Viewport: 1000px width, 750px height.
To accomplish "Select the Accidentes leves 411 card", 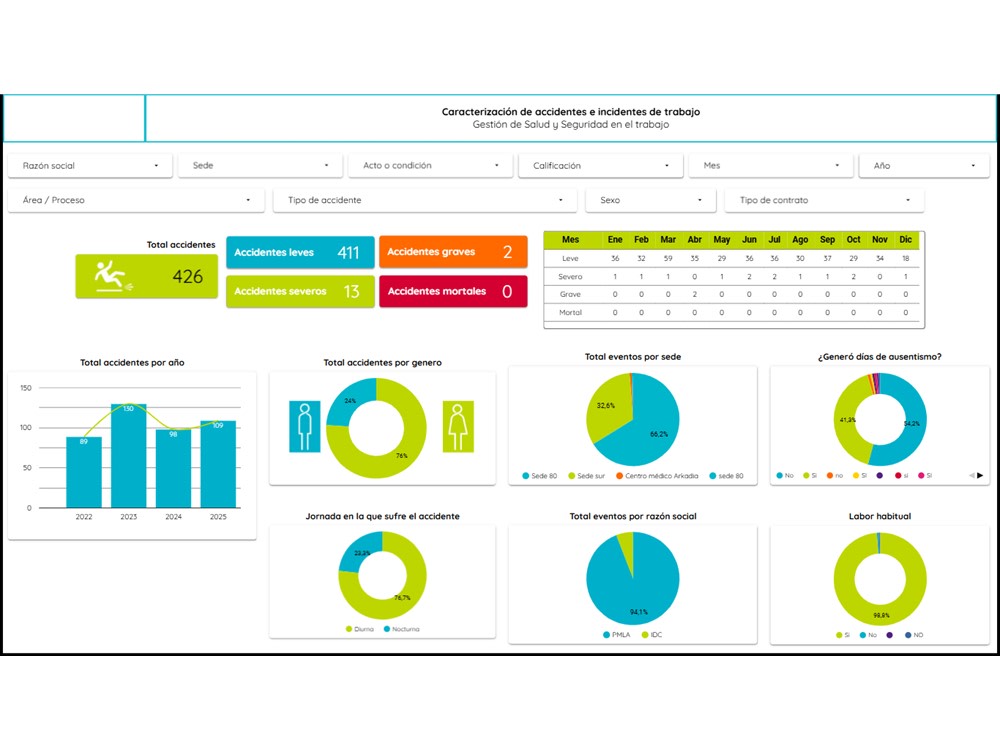I will [300, 253].
